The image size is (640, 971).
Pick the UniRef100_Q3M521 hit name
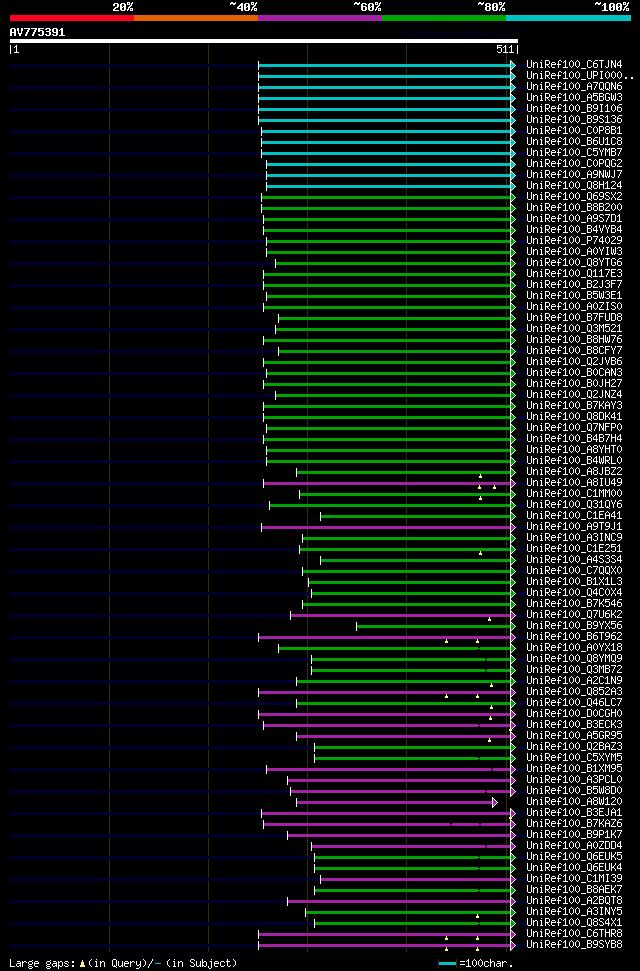(574, 329)
